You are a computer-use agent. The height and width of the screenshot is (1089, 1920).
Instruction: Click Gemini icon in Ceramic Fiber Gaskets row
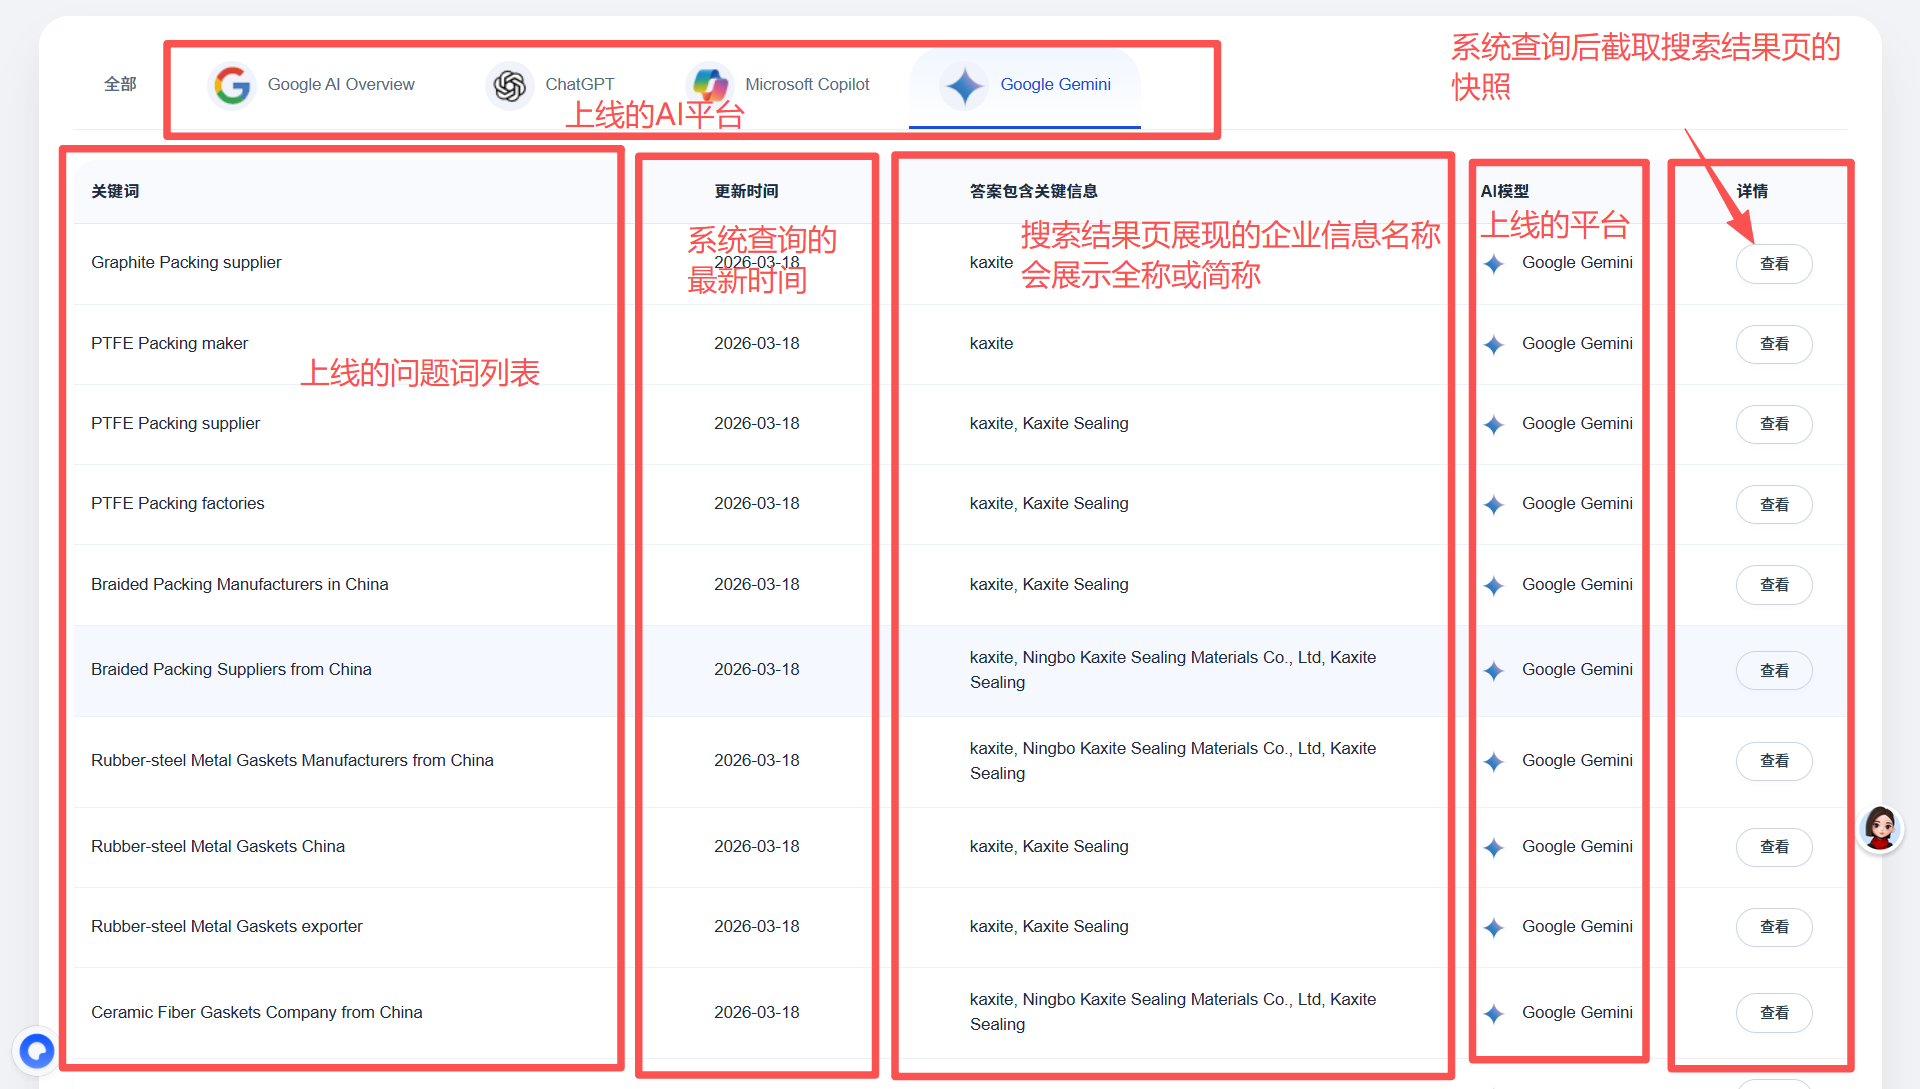coord(1494,1013)
